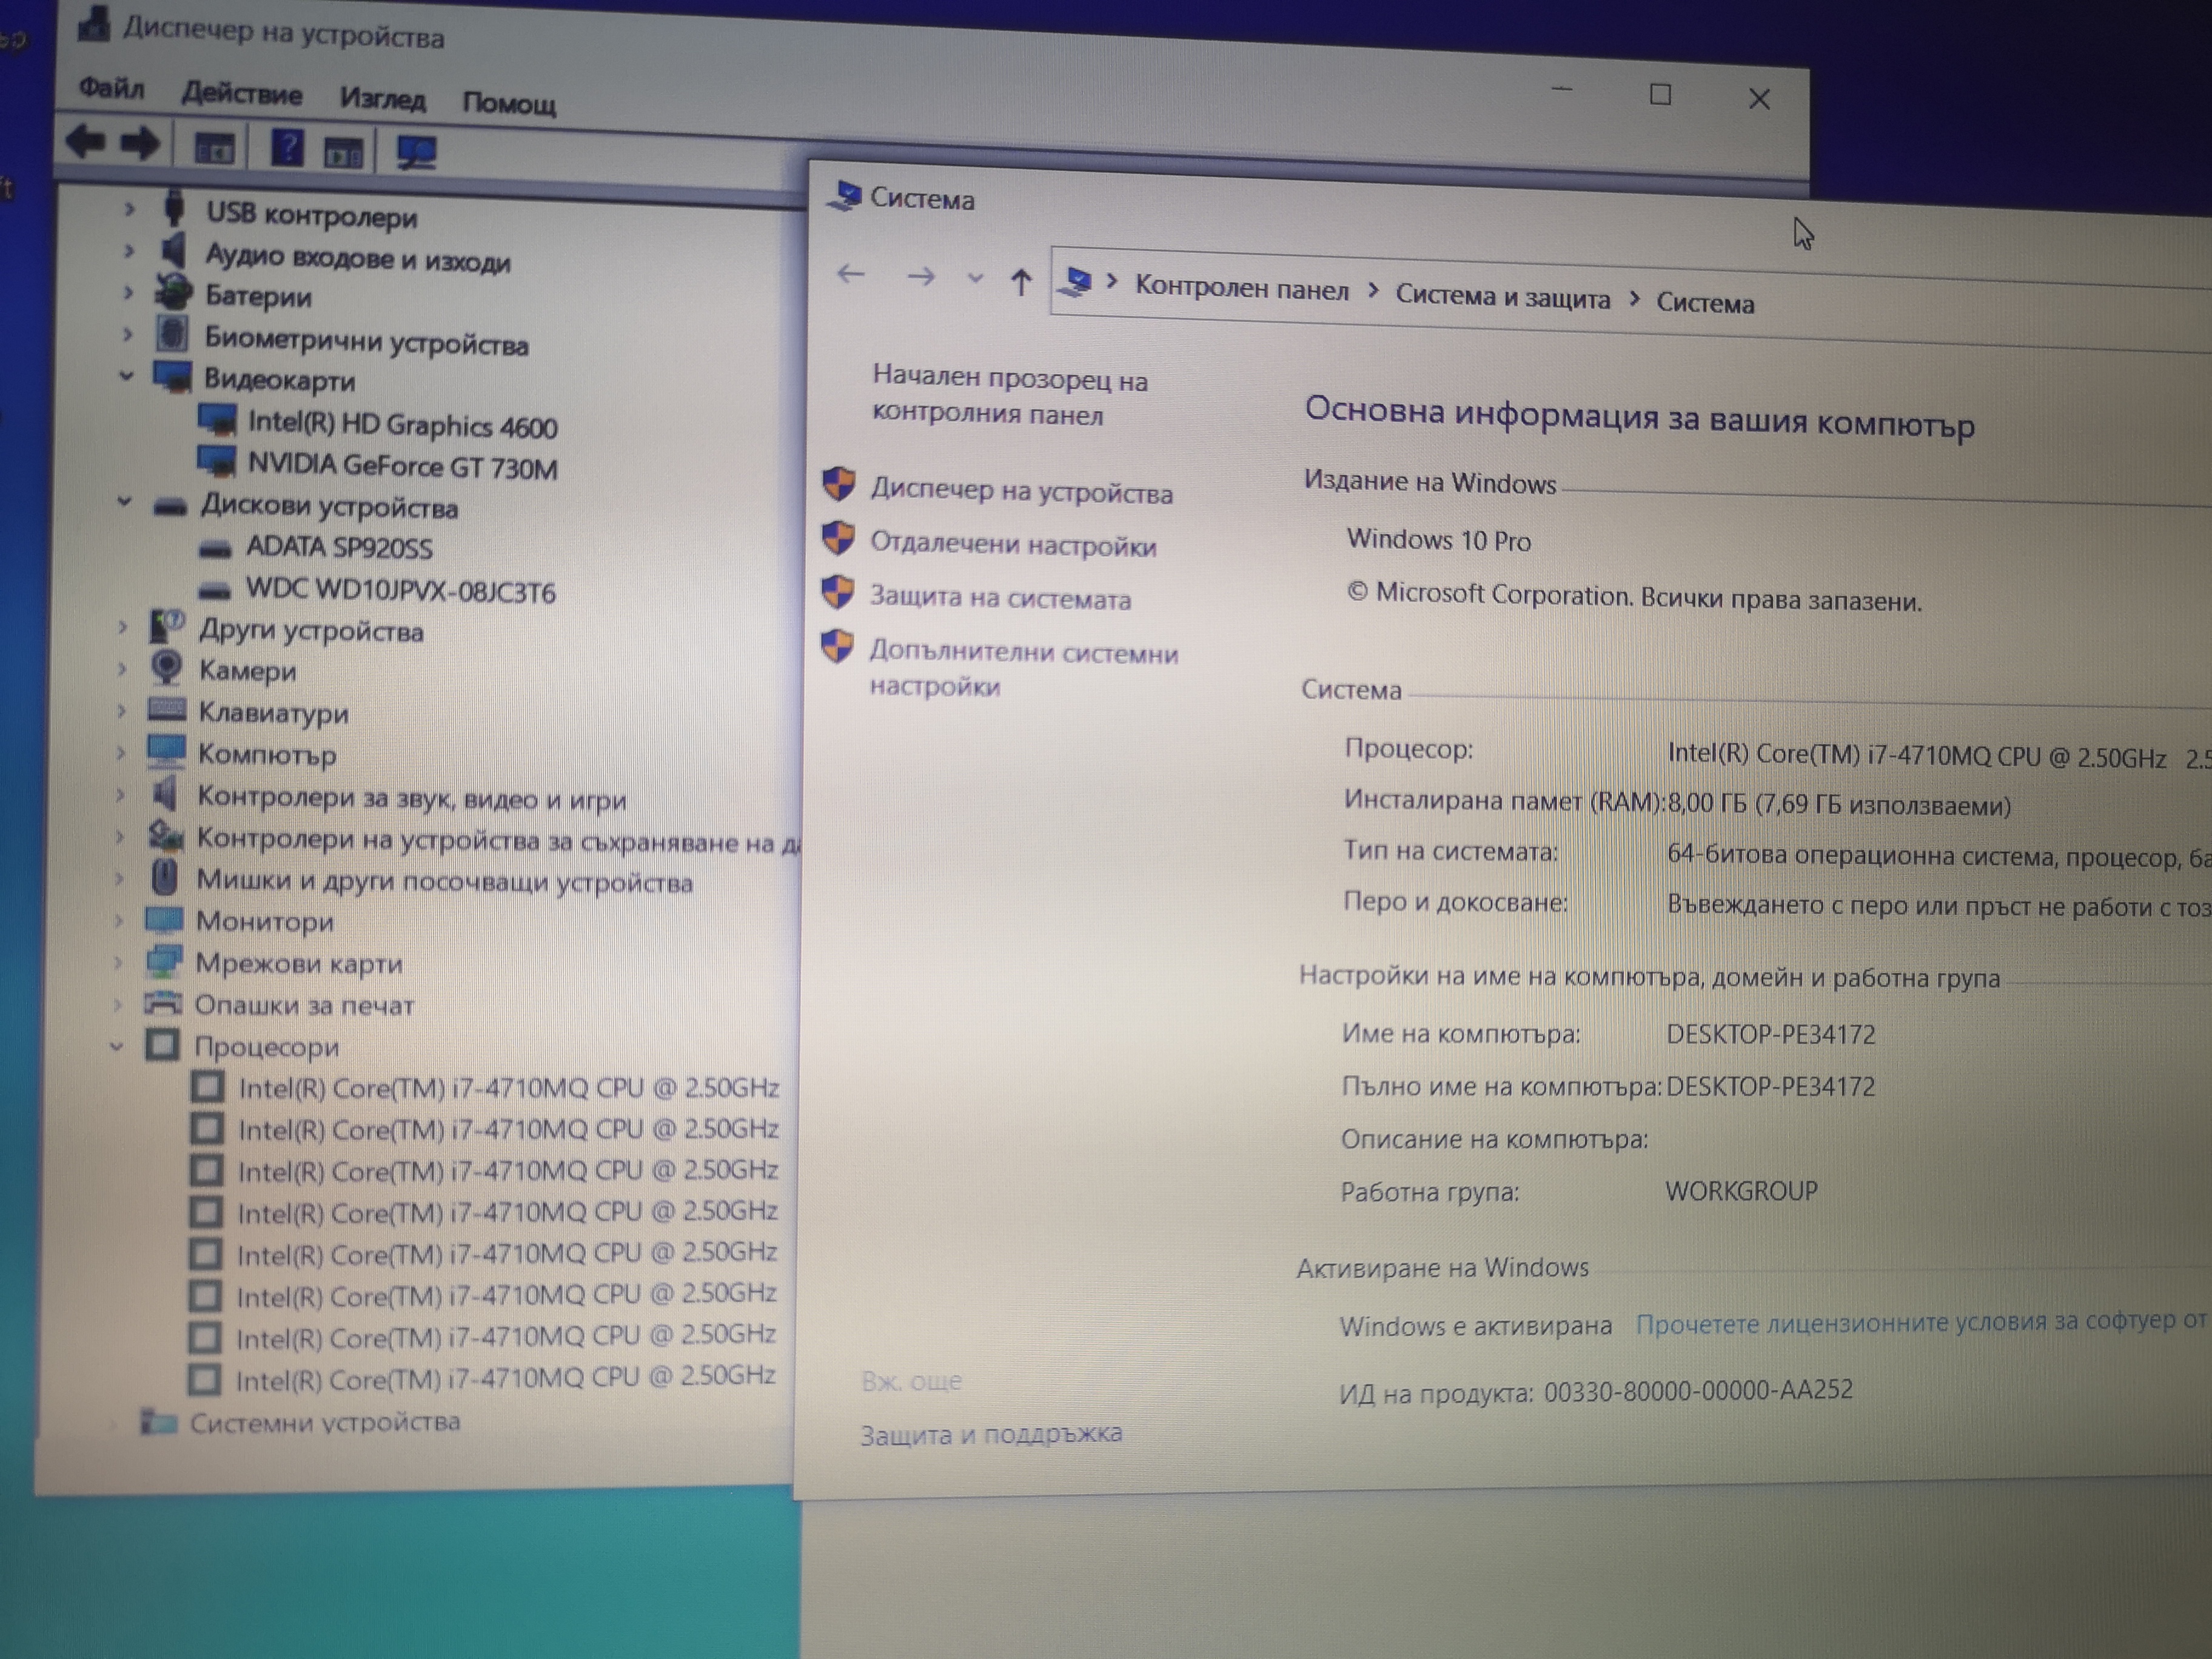The height and width of the screenshot is (1659, 2212).
Task: Select Intel(R) HD Graphics 4600 device
Action: 402,425
